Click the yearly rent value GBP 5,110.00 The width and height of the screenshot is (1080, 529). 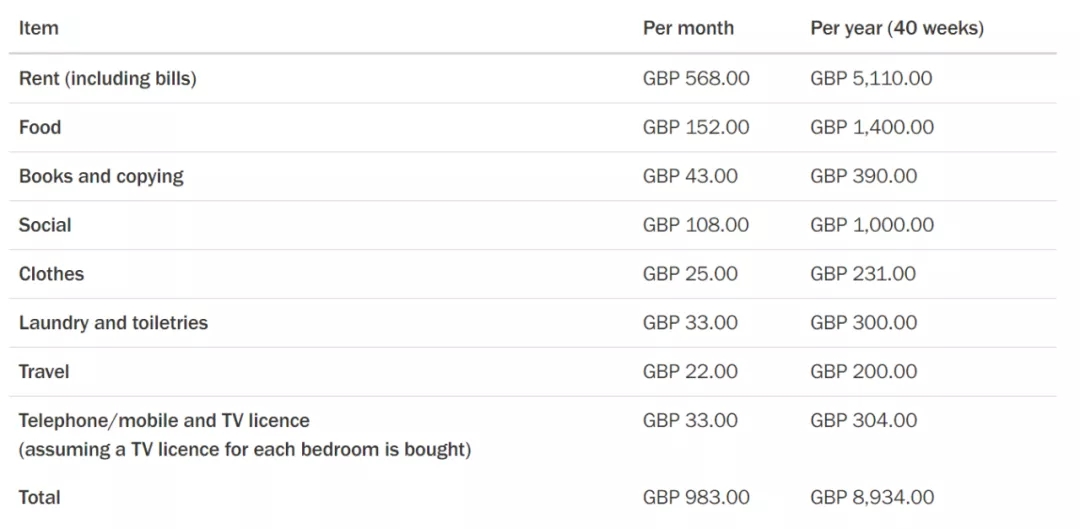[x=871, y=78]
